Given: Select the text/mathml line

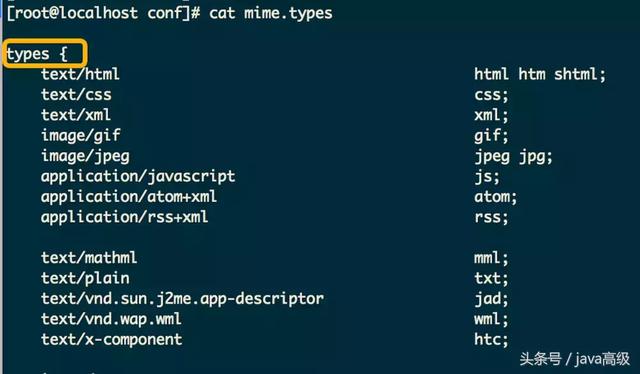Looking at the screenshot, I should (x=89, y=258).
